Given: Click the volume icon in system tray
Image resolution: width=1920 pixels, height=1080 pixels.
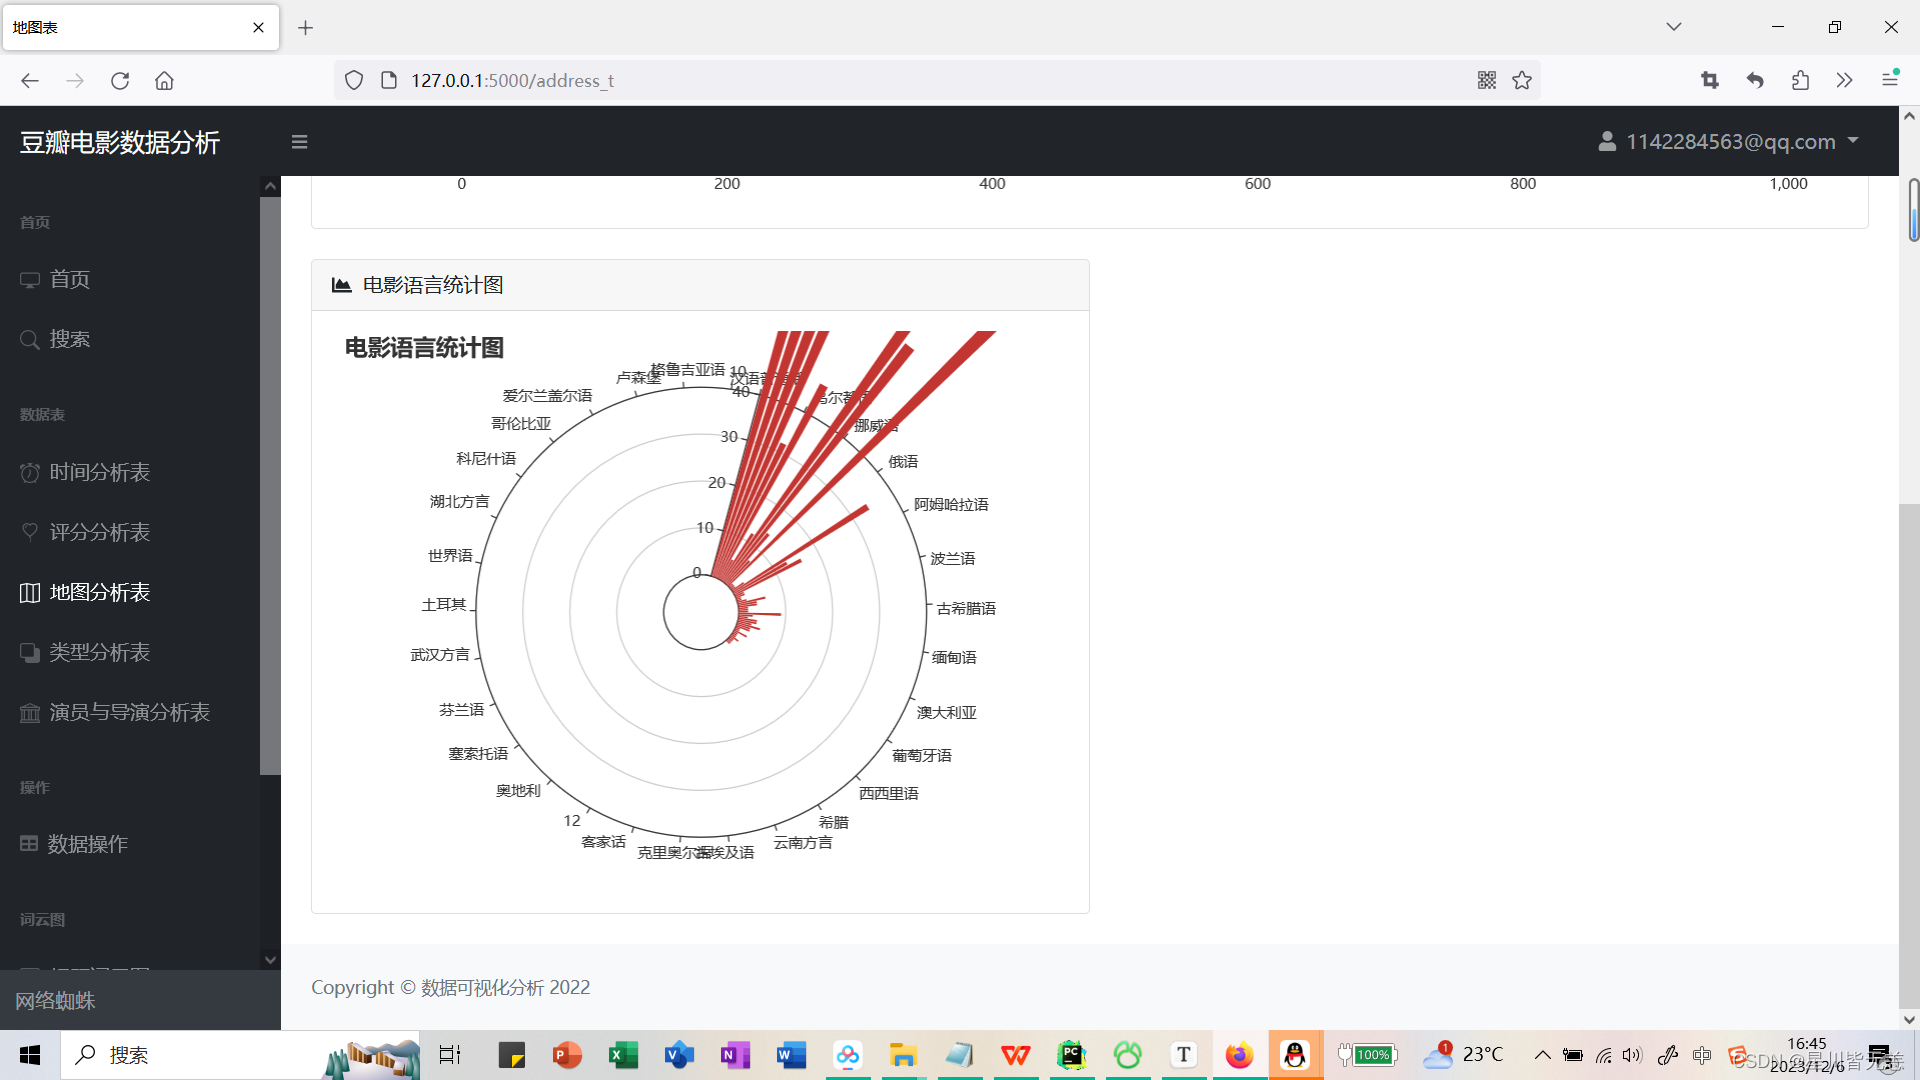Looking at the screenshot, I should coord(1633,1055).
